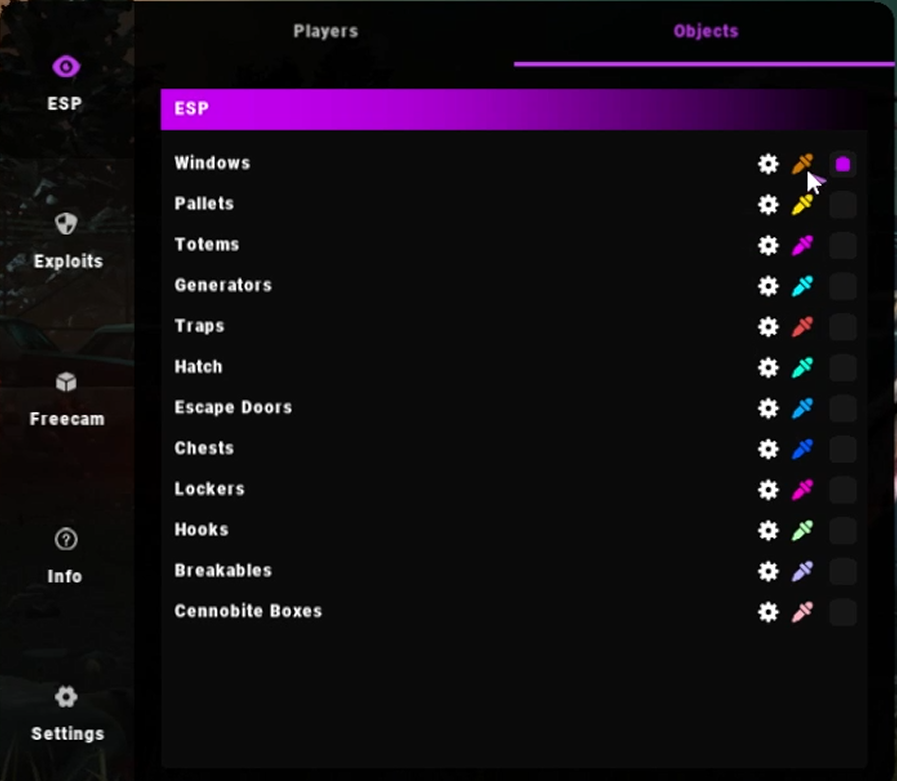Select the Objects tab
The height and width of the screenshot is (781, 897).
pyautogui.click(x=705, y=31)
